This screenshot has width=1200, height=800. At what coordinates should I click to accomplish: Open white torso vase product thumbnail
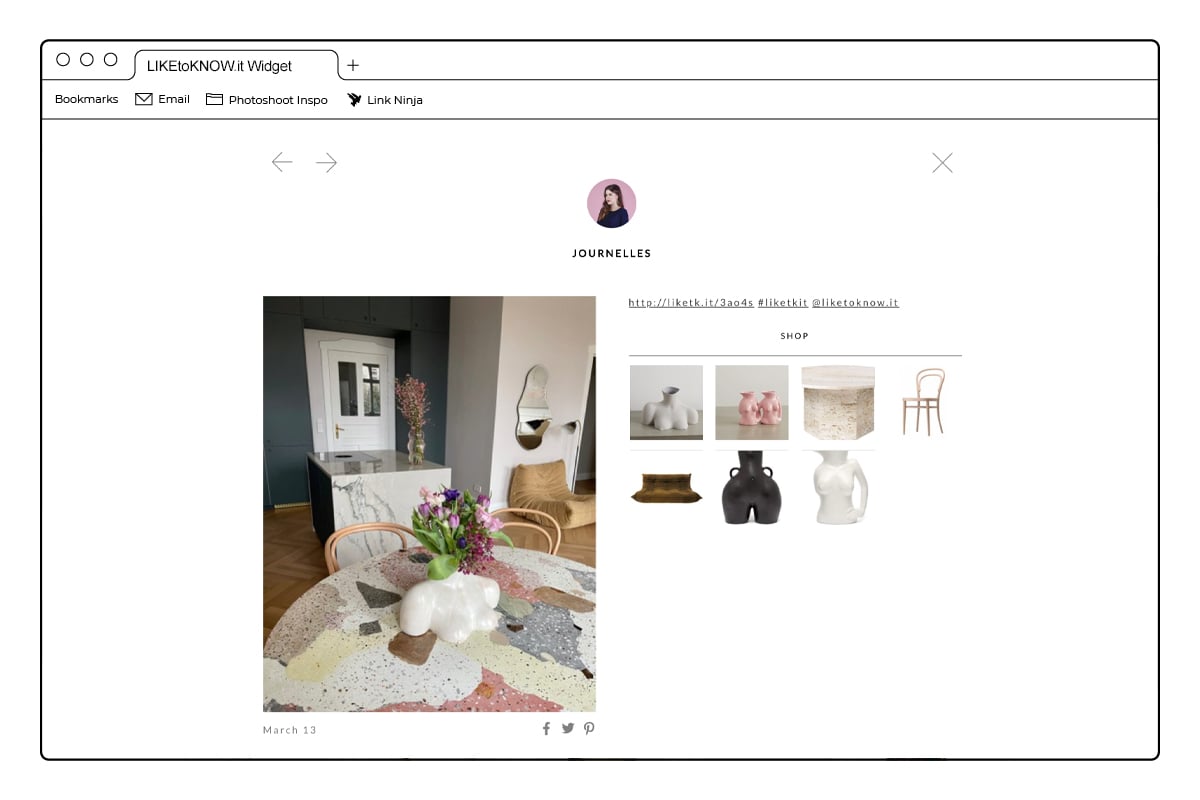coord(666,402)
